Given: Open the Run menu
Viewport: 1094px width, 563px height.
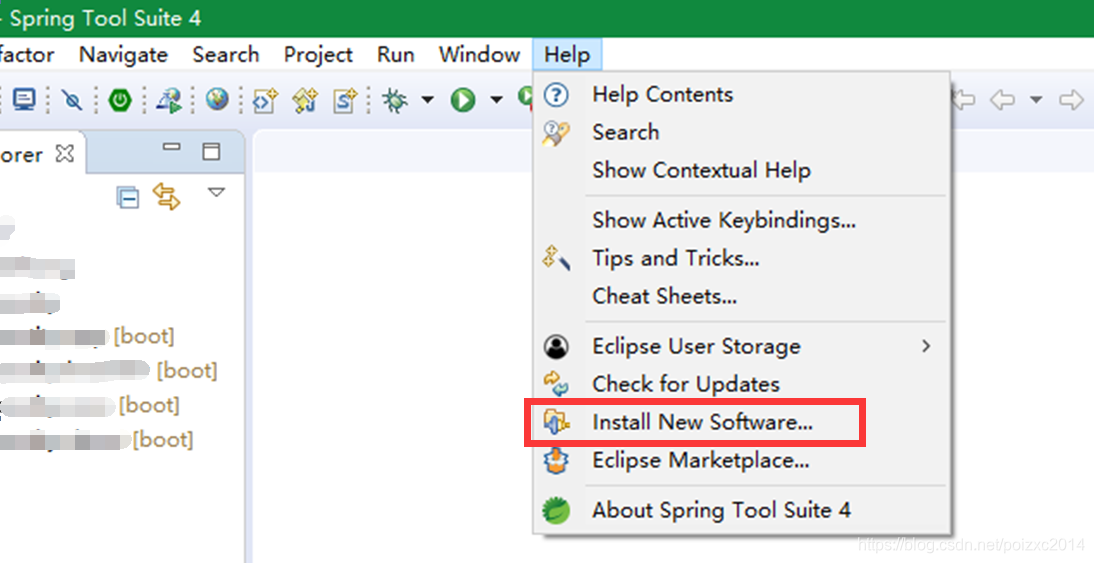Looking at the screenshot, I should [396, 54].
